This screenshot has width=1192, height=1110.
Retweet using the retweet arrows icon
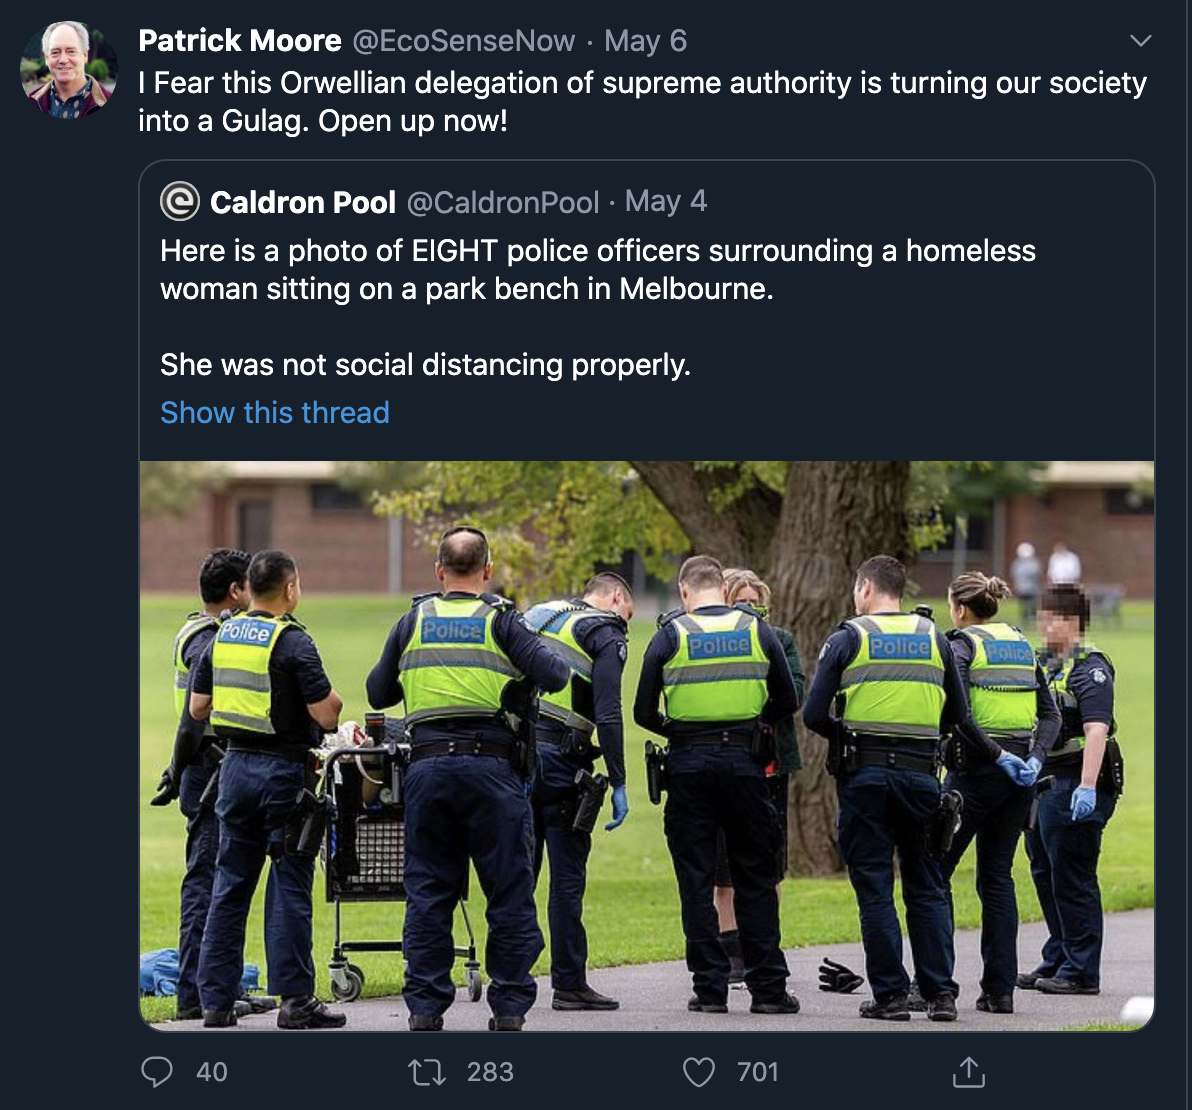point(427,1073)
